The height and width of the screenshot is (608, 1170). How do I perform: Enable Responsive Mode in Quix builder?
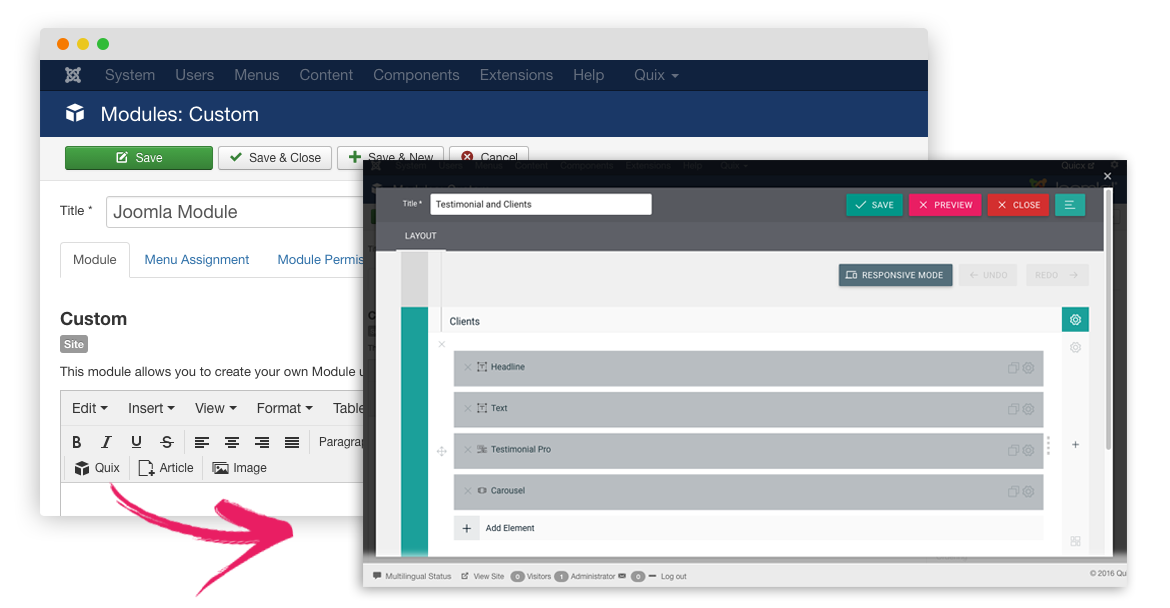pyautogui.click(x=895, y=275)
